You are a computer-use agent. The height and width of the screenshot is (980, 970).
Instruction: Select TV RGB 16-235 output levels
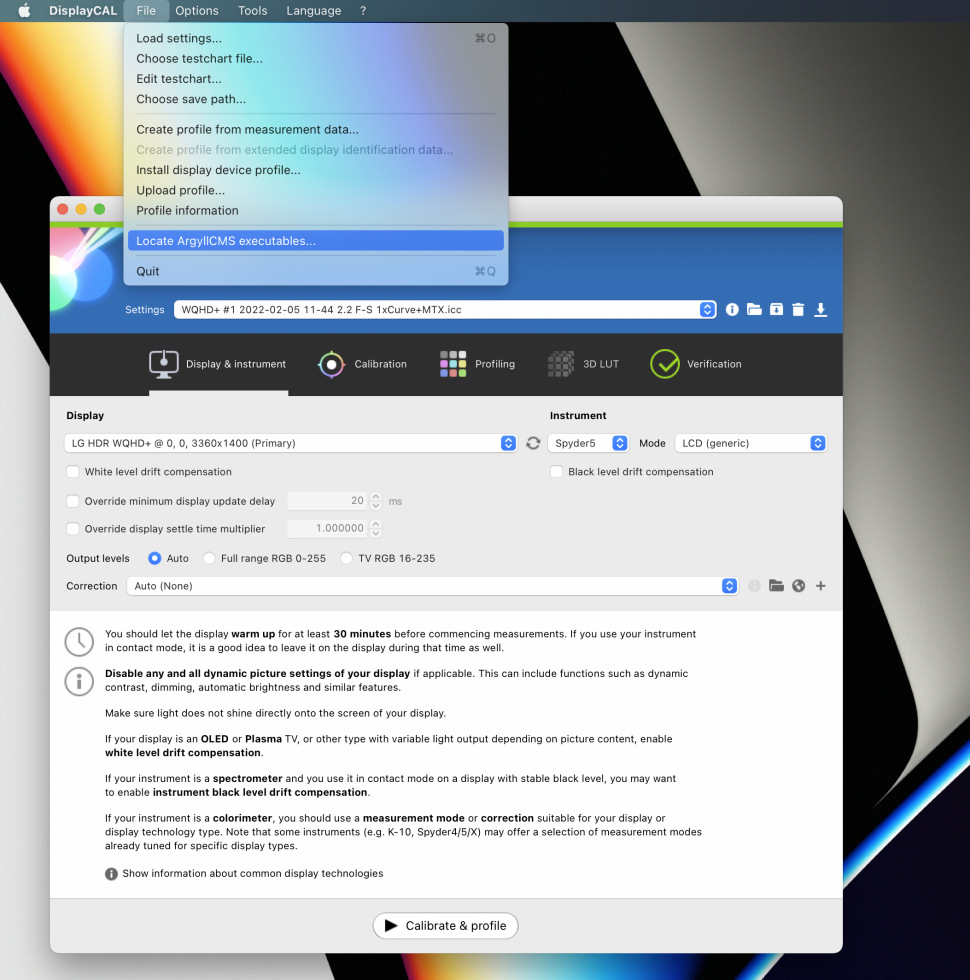tap(346, 558)
